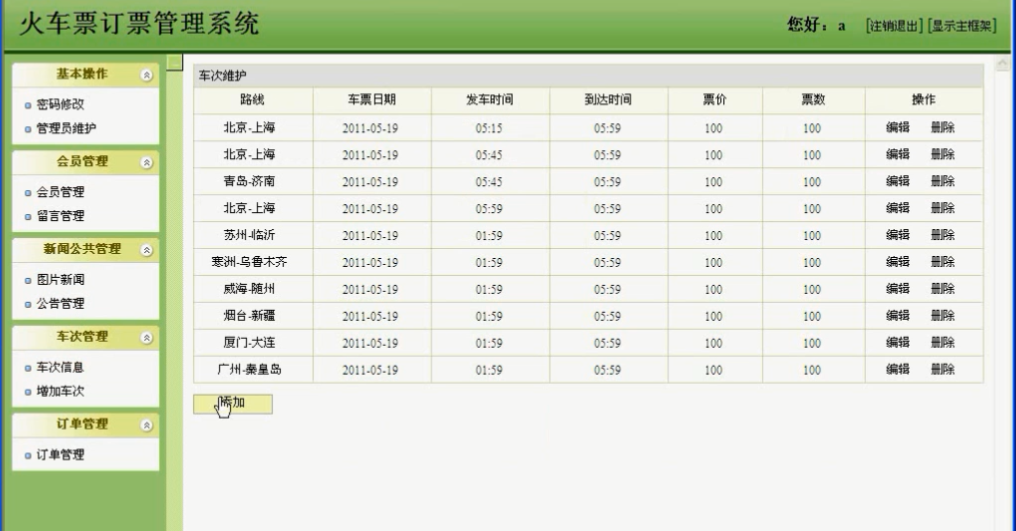The image size is (1016, 531).
Task: Open 图片新闻 in sidebar
Action: (60, 279)
